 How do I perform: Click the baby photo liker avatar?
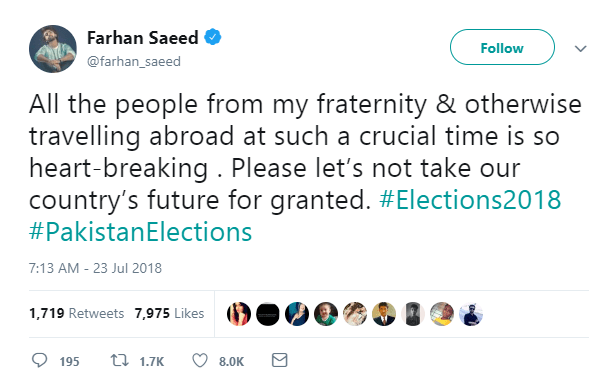tap(326, 314)
